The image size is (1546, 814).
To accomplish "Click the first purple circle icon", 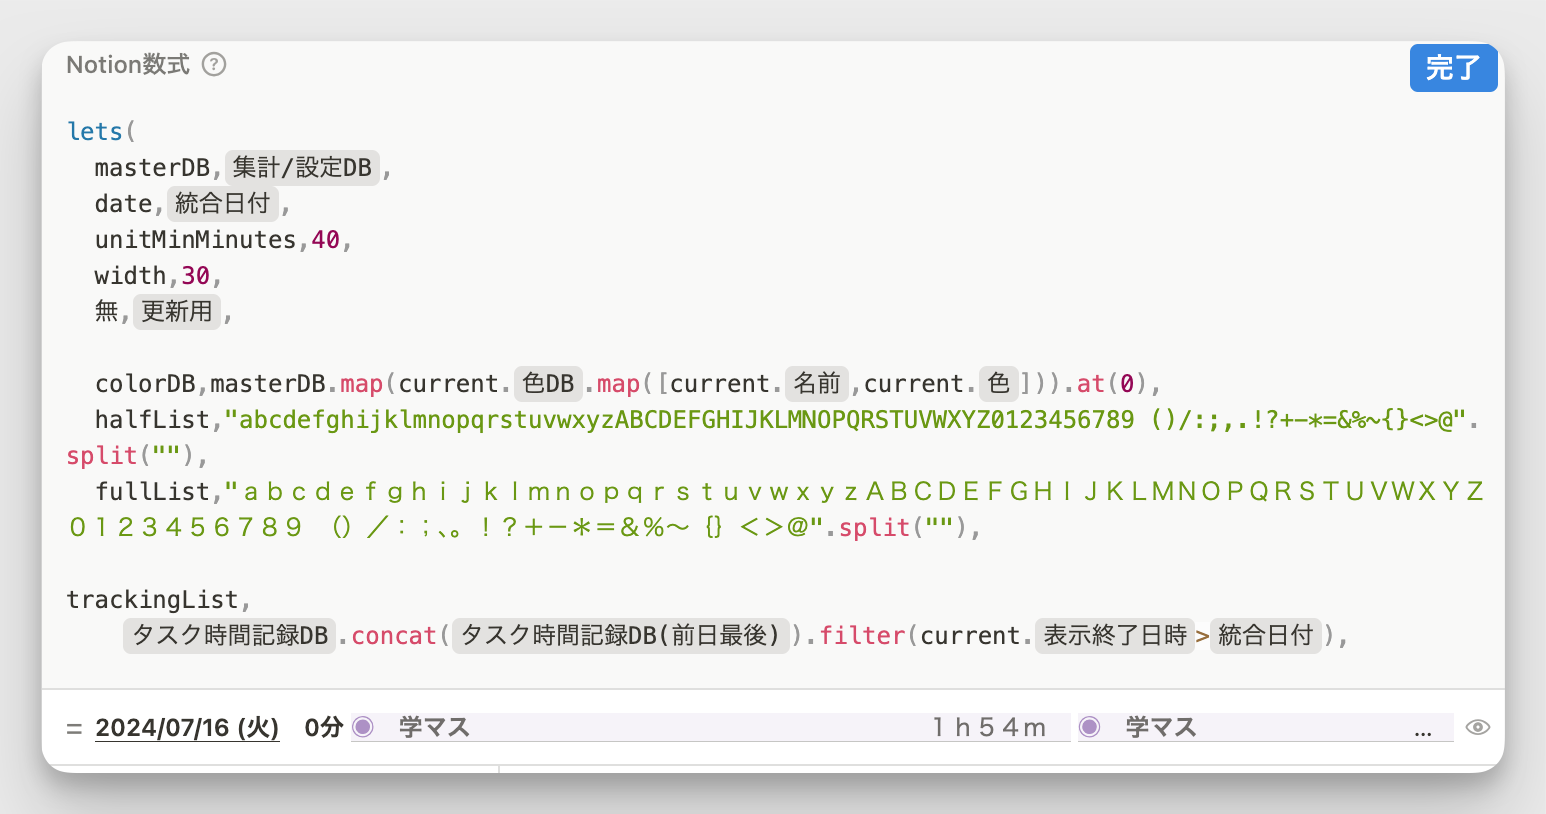I will (363, 727).
